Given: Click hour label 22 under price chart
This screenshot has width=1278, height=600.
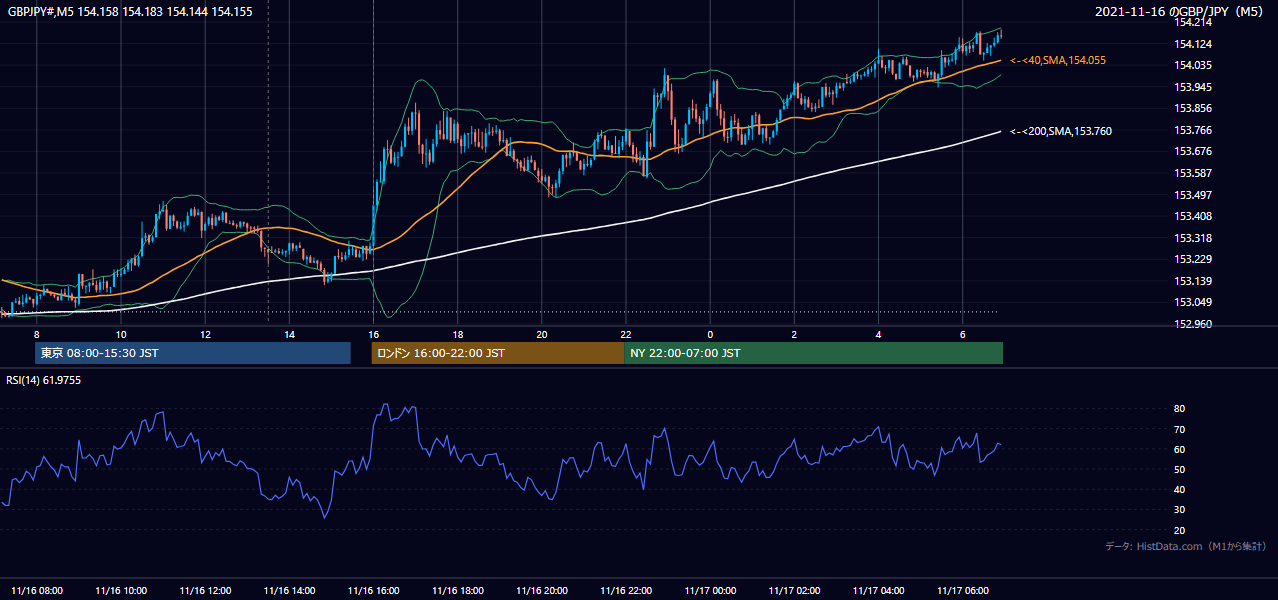Looking at the screenshot, I should click(x=626, y=334).
